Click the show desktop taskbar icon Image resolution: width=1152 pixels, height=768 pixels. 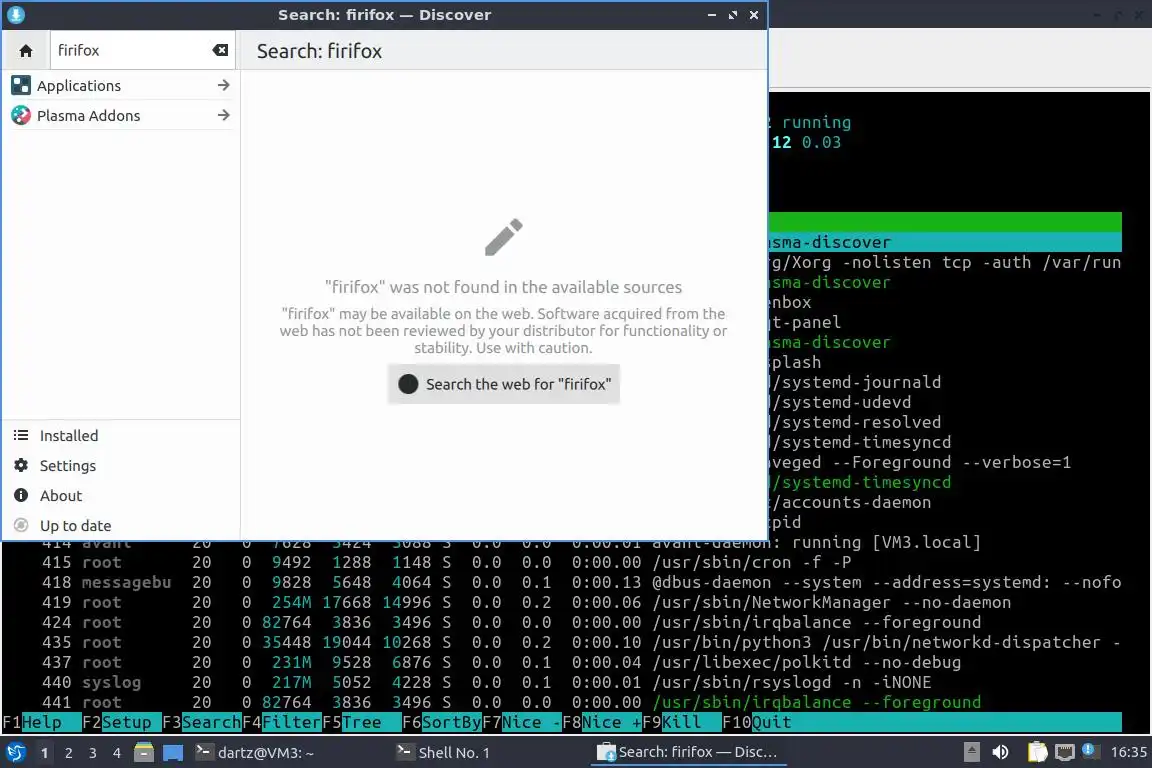point(173,753)
